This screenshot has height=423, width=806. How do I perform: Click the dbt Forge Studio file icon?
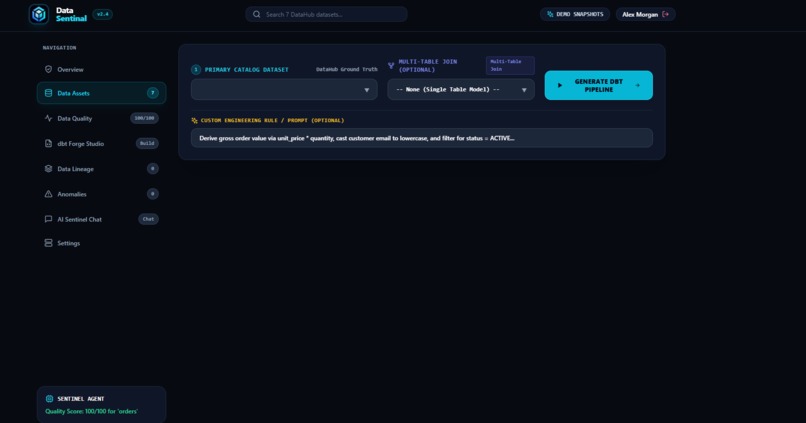48,143
